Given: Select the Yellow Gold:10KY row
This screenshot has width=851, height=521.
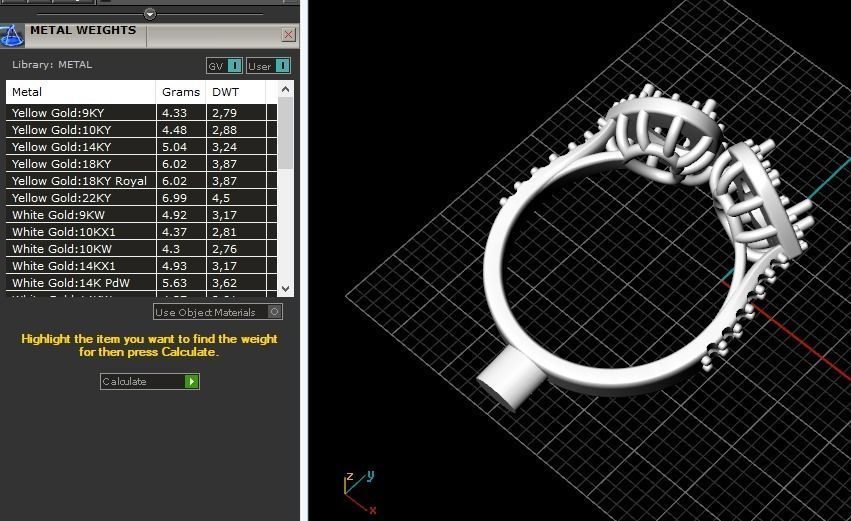Looking at the screenshot, I should (x=142, y=130).
